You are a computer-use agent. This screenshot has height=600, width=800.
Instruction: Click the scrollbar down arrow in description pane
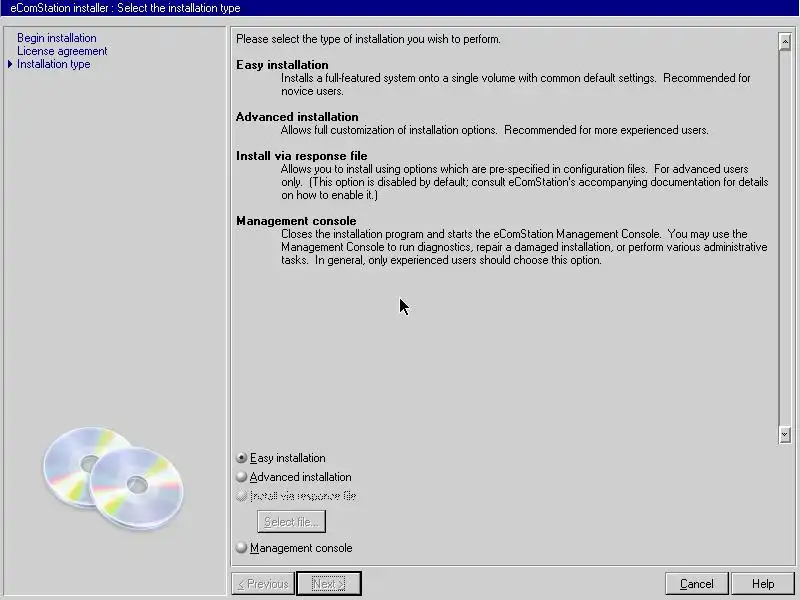click(x=785, y=434)
